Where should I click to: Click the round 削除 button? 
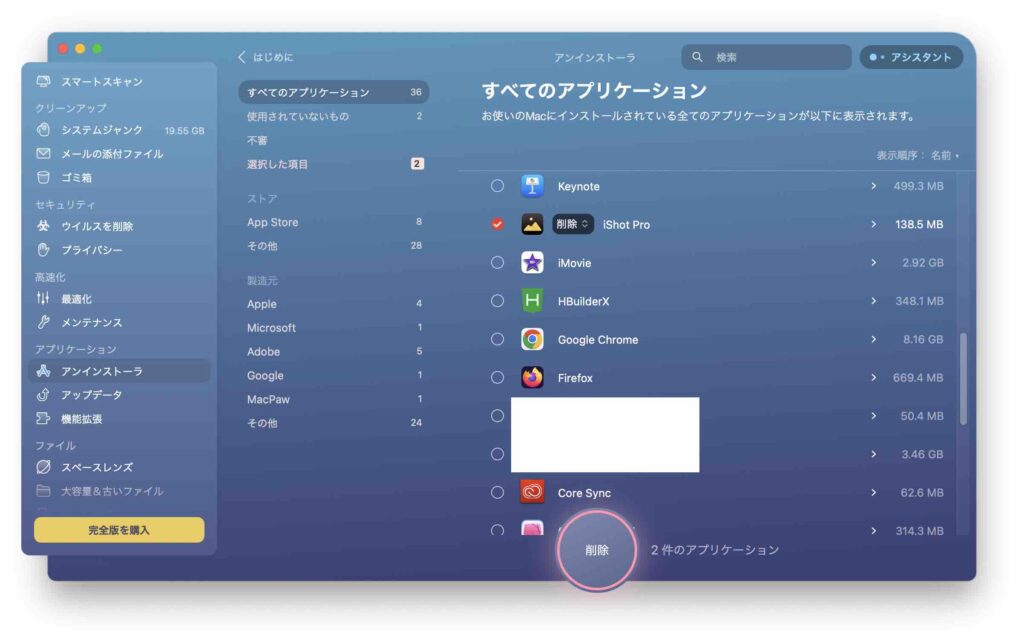click(x=597, y=550)
